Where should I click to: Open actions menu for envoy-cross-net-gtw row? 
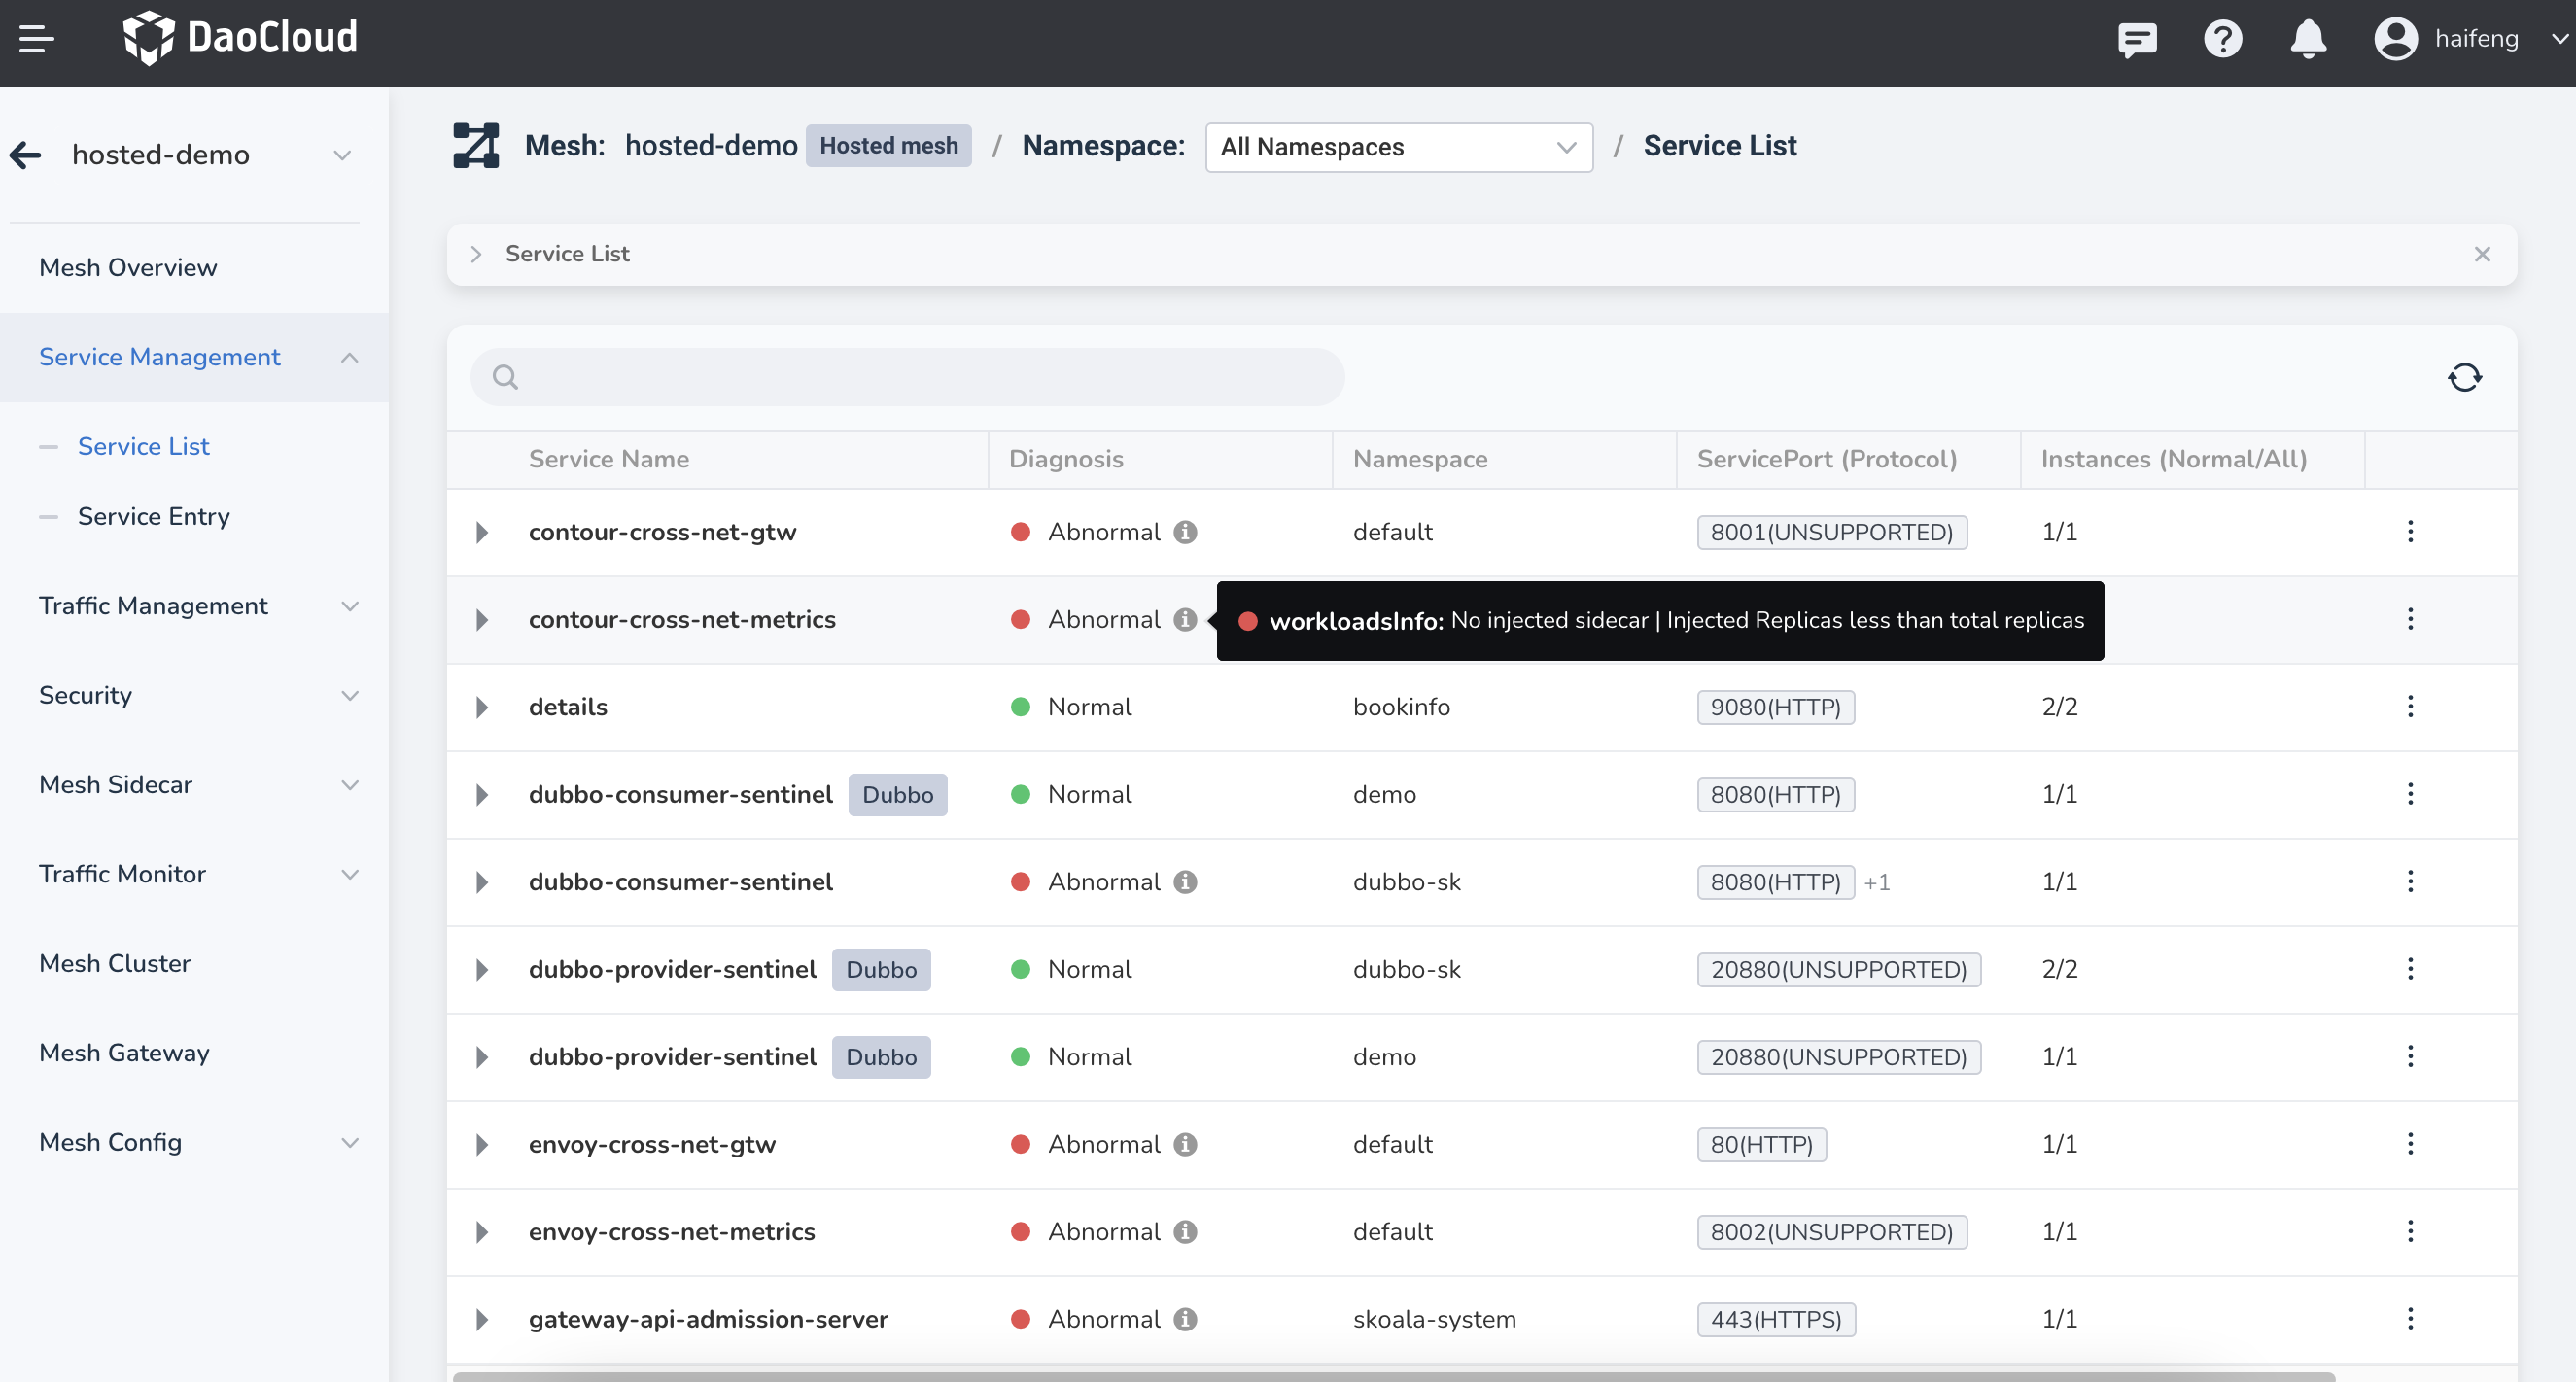[2410, 1144]
